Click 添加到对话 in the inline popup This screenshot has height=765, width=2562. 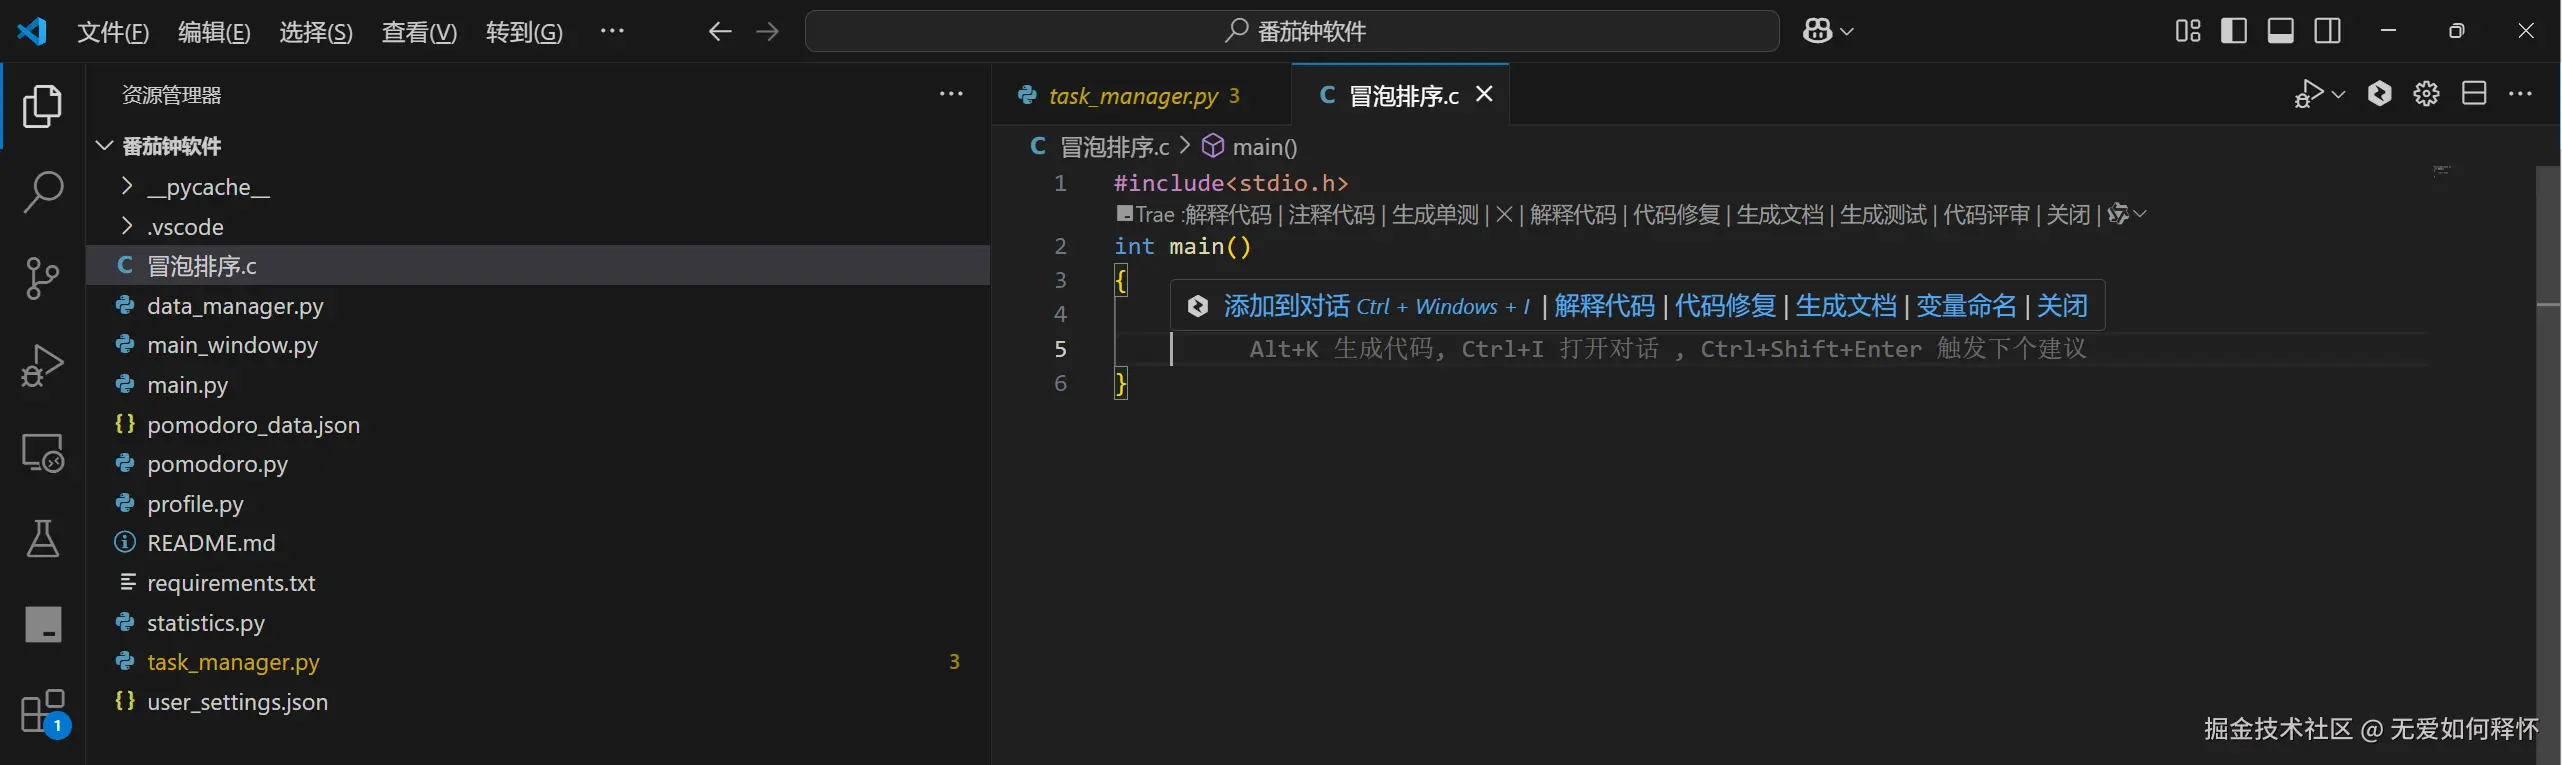coord(1286,306)
